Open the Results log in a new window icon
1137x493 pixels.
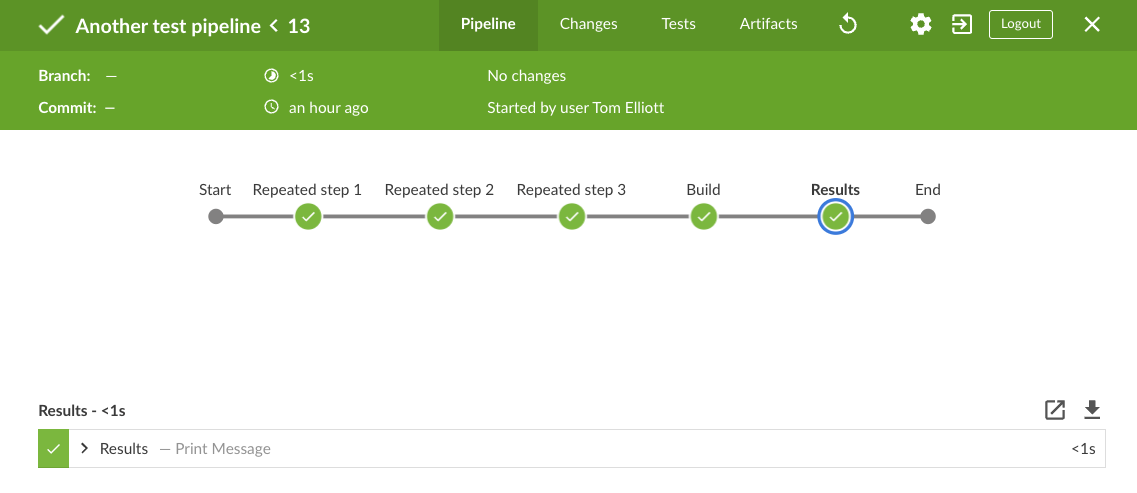(1055, 409)
